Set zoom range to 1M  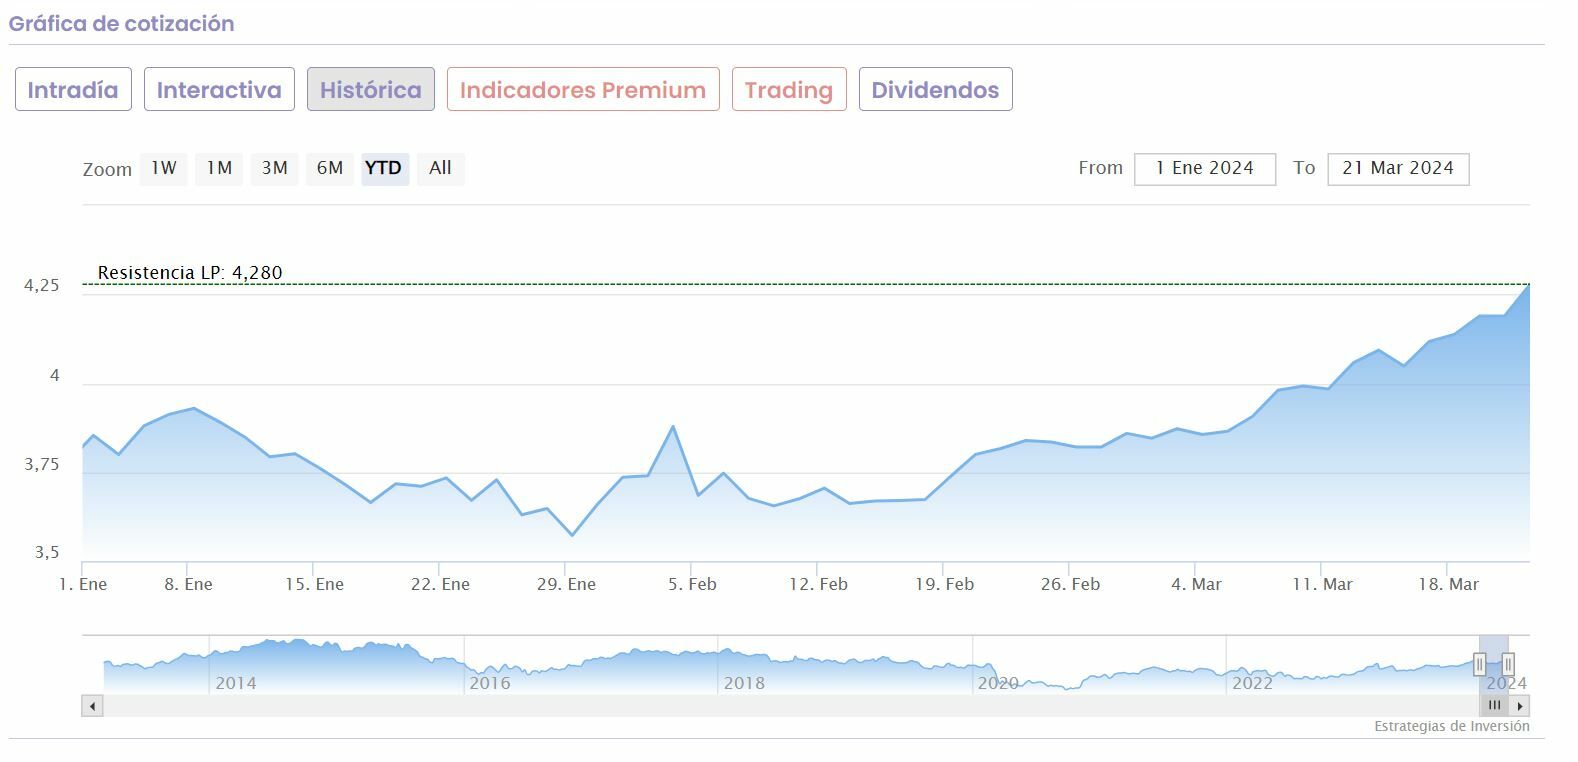coord(219,168)
